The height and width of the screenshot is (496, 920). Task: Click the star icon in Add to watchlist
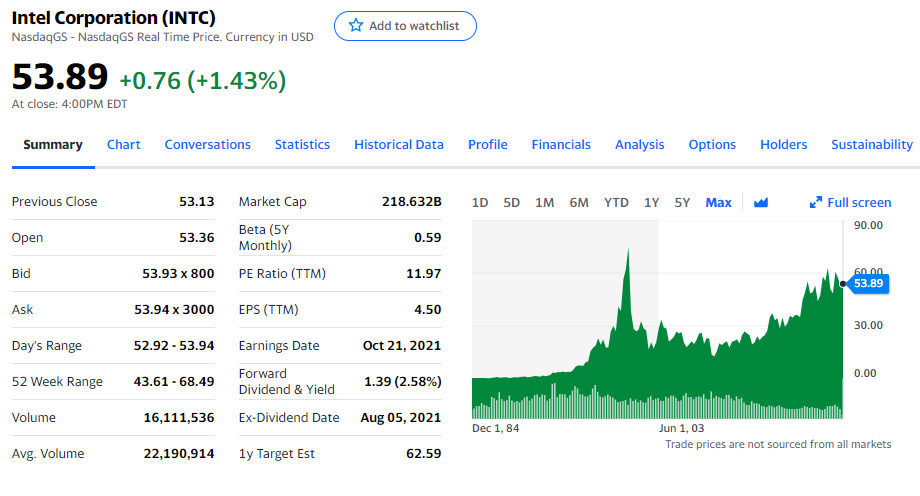click(356, 25)
